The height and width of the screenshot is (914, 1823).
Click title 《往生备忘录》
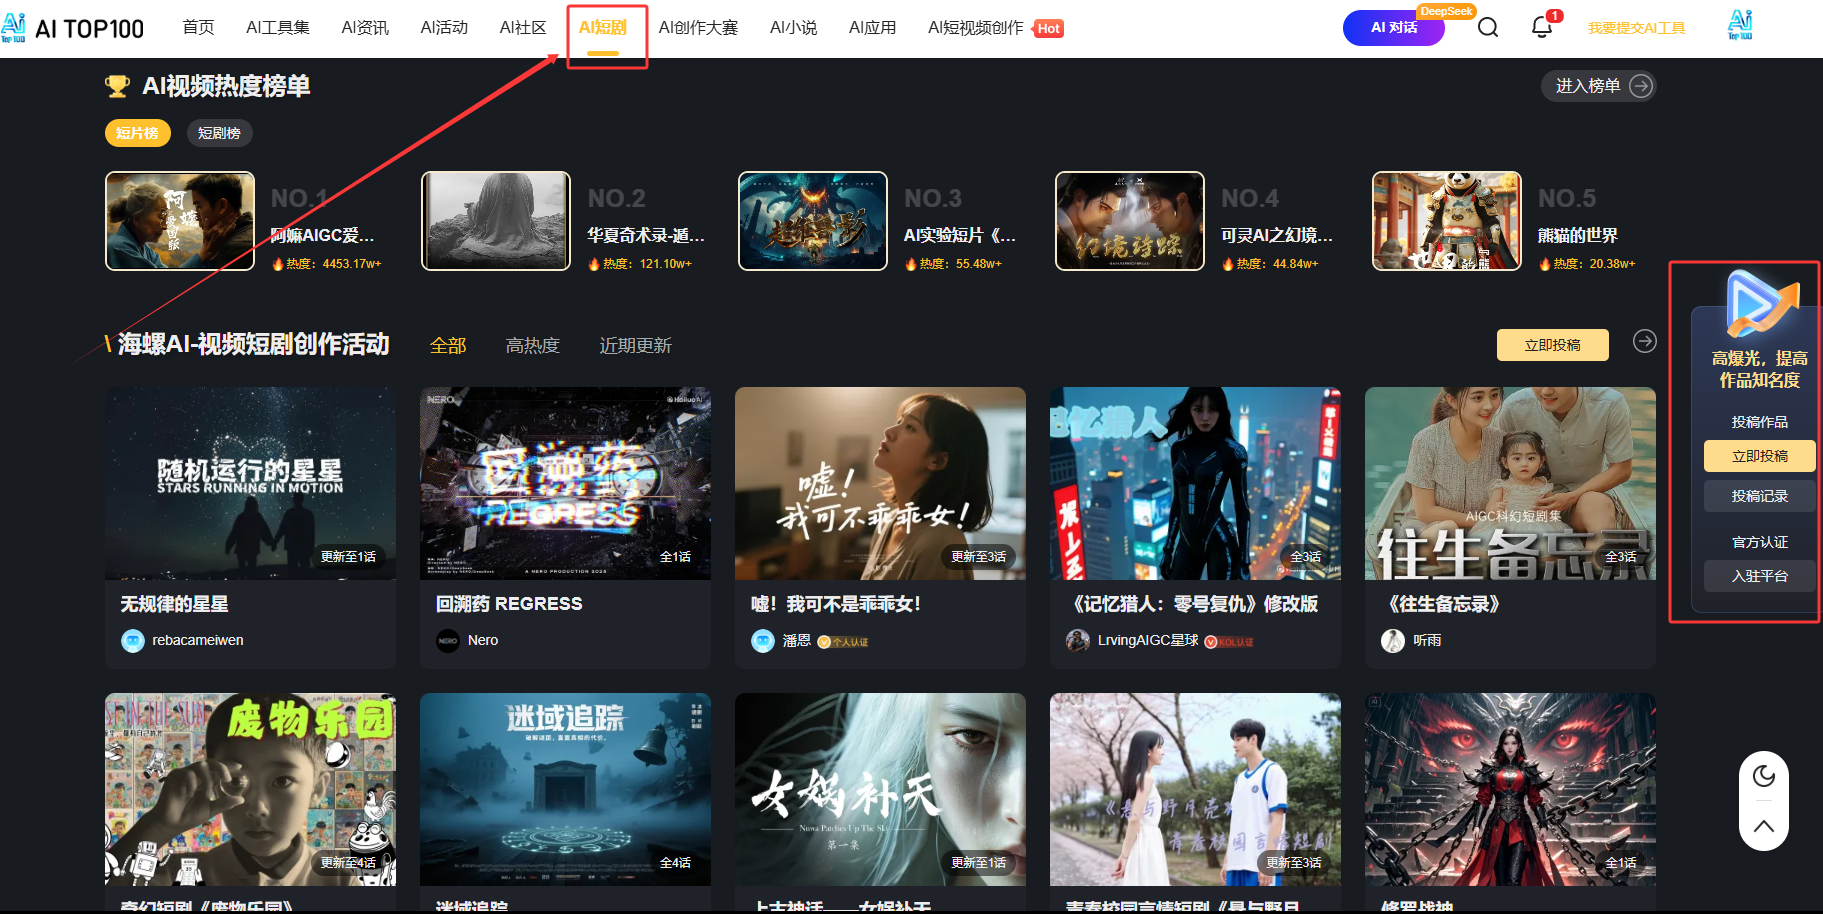coord(1444,604)
